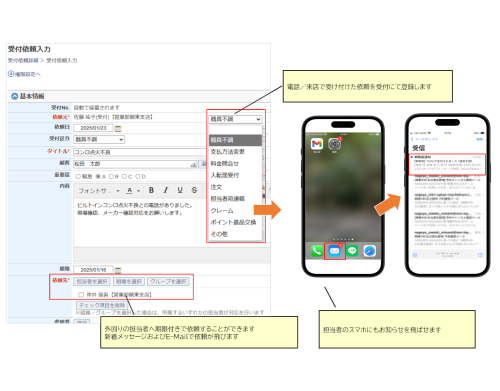This screenshot has width=500, height=391.
Task: Toggle Underline formatting in editor
Action: click(180, 190)
